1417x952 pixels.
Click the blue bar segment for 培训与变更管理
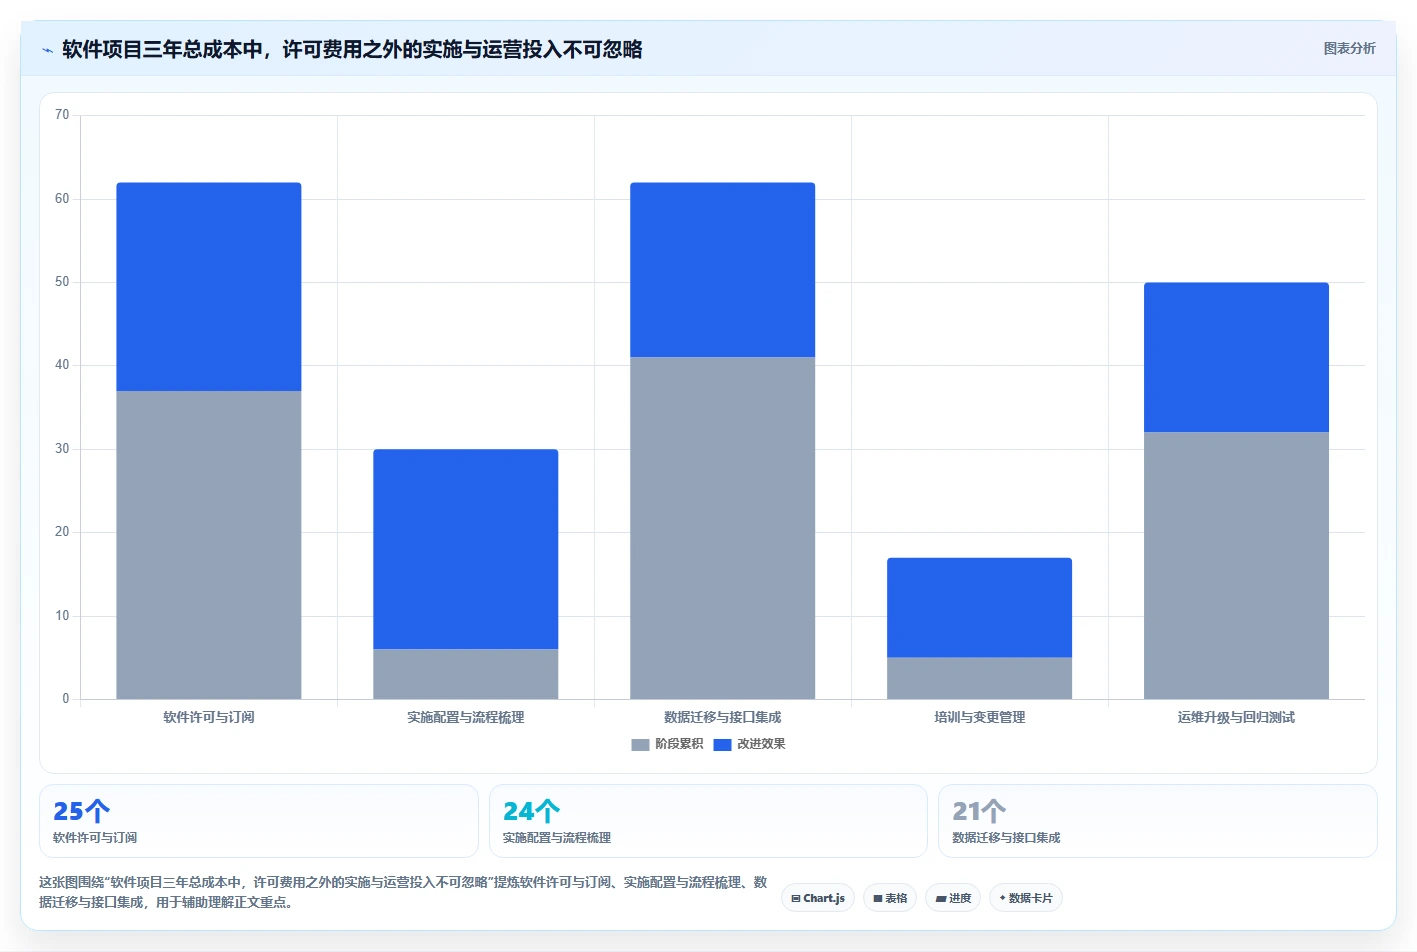[x=980, y=607]
